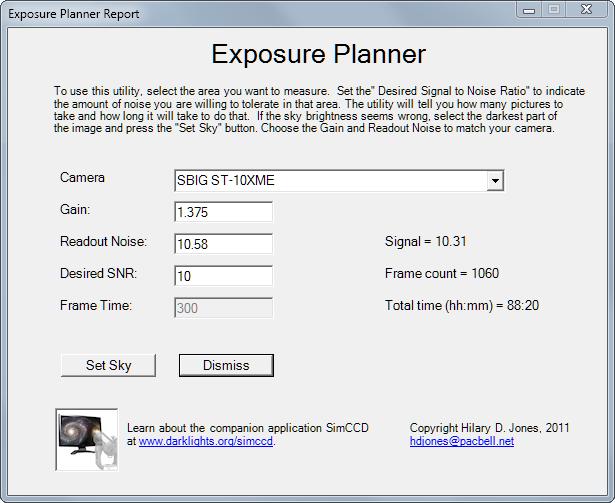Minimize the Exposure Planner Report window

(x=529, y=10)
